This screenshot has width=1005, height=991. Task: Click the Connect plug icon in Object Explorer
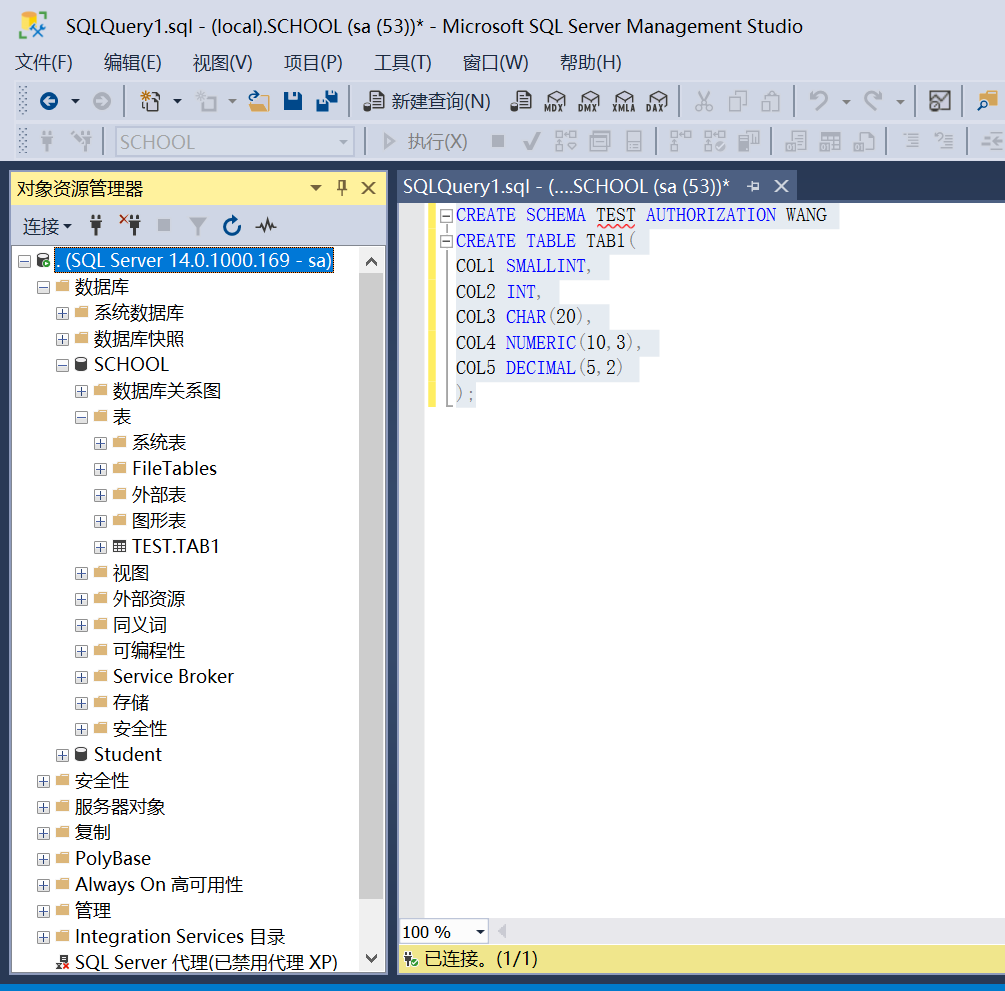pos(96,225)
